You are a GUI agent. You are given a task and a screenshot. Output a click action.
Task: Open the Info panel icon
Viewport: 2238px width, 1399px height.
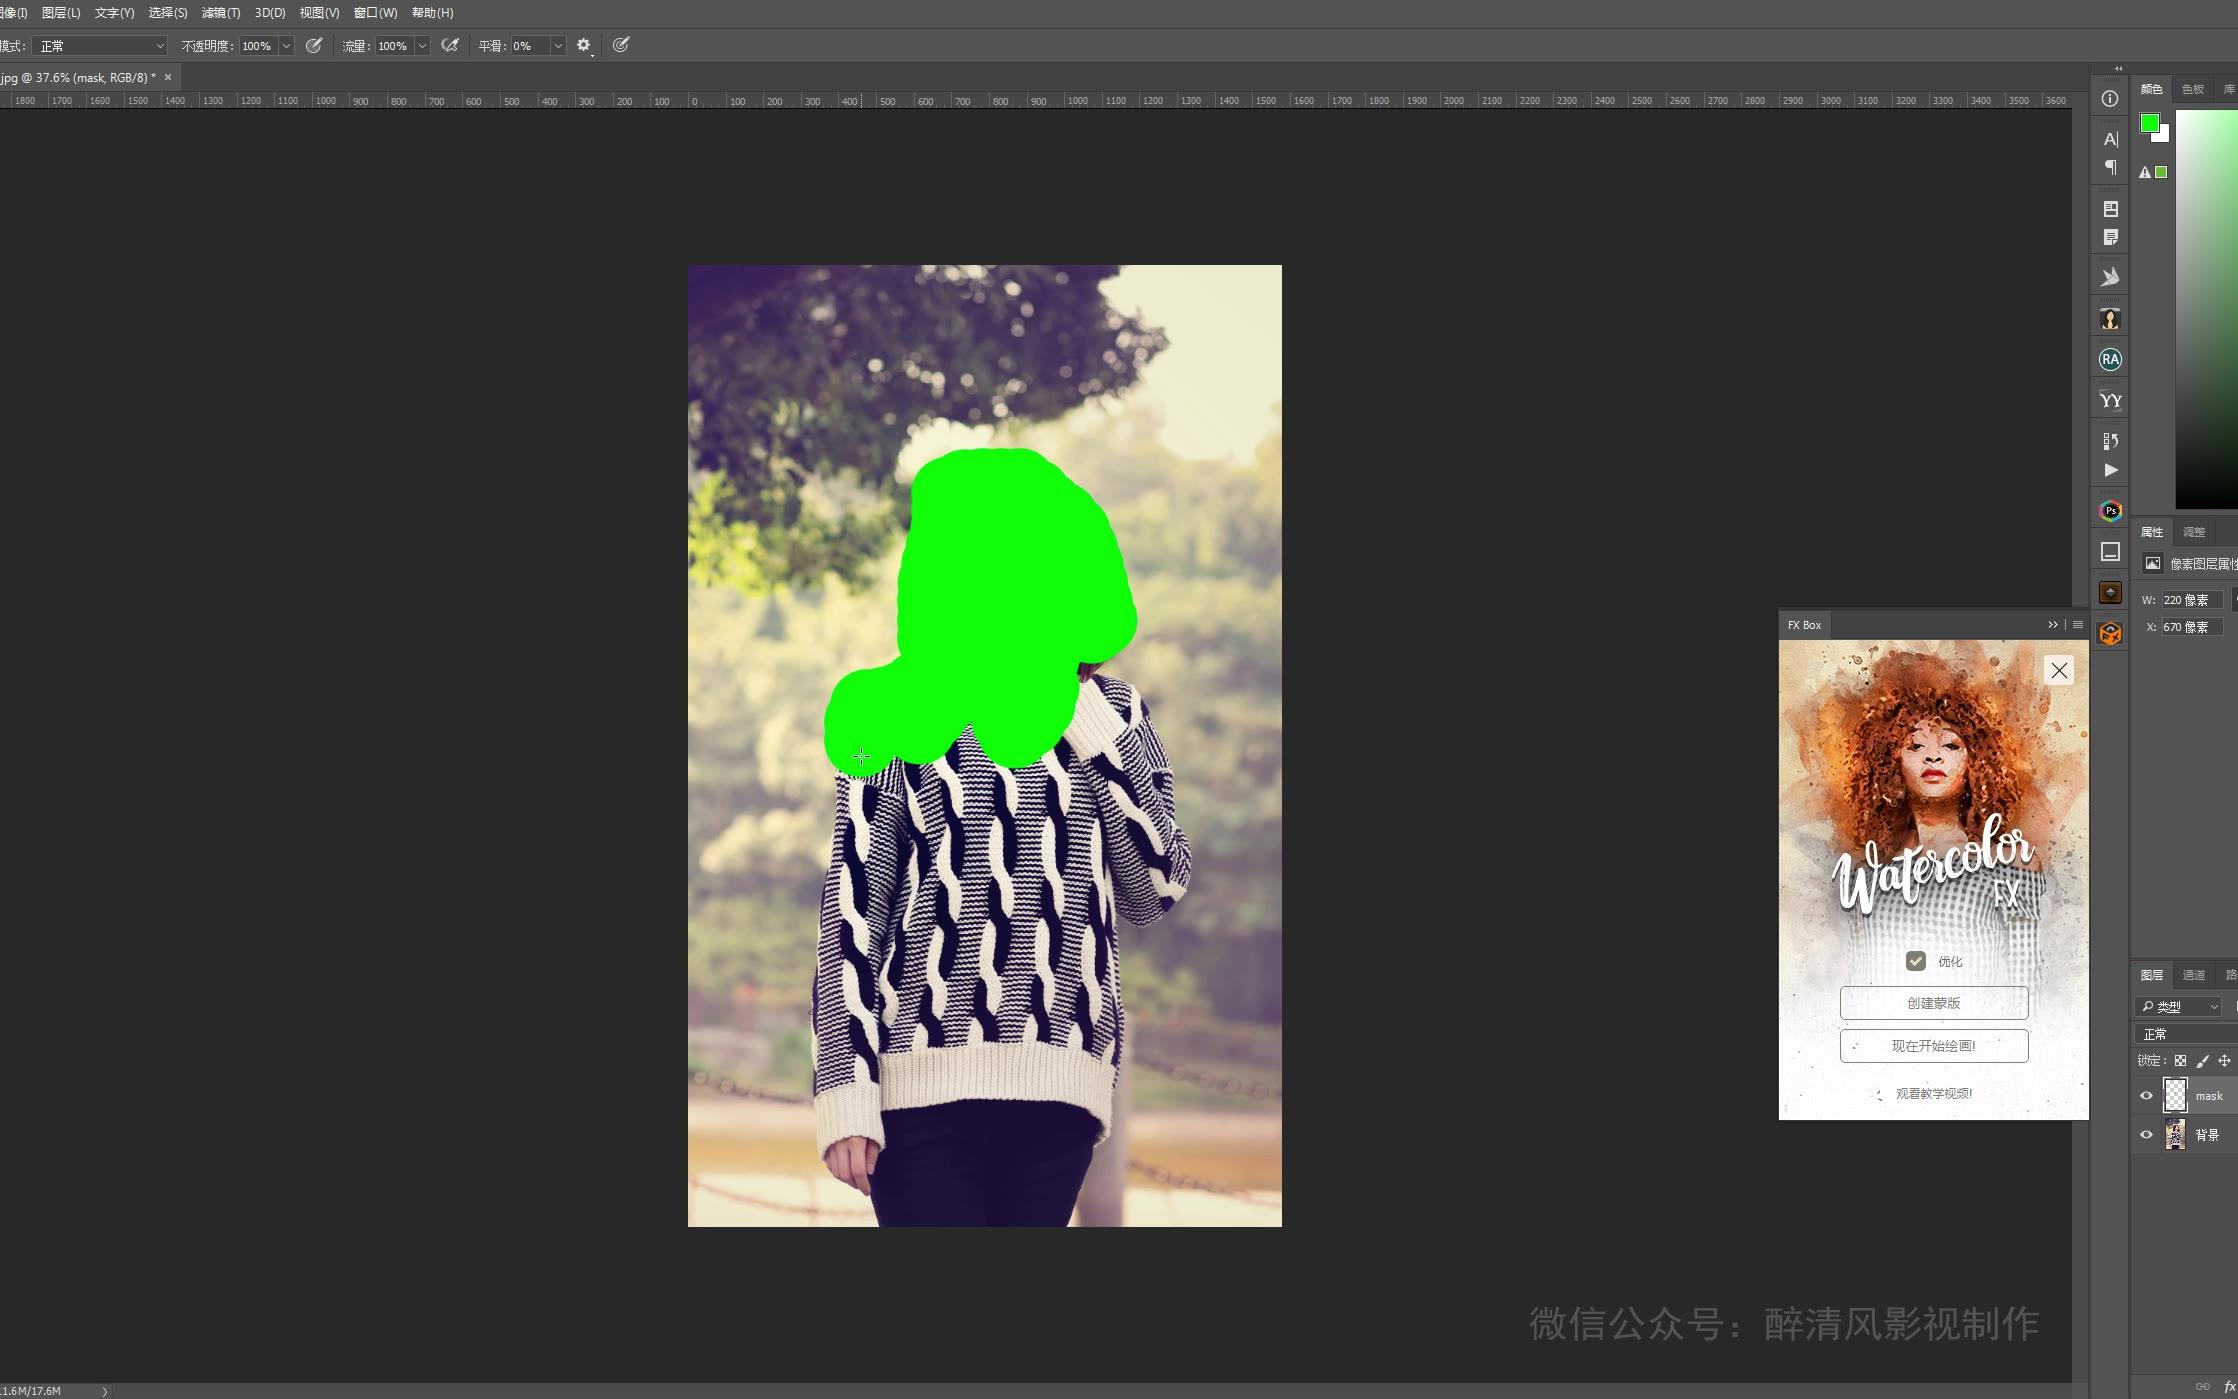(x=2110, y=99)
